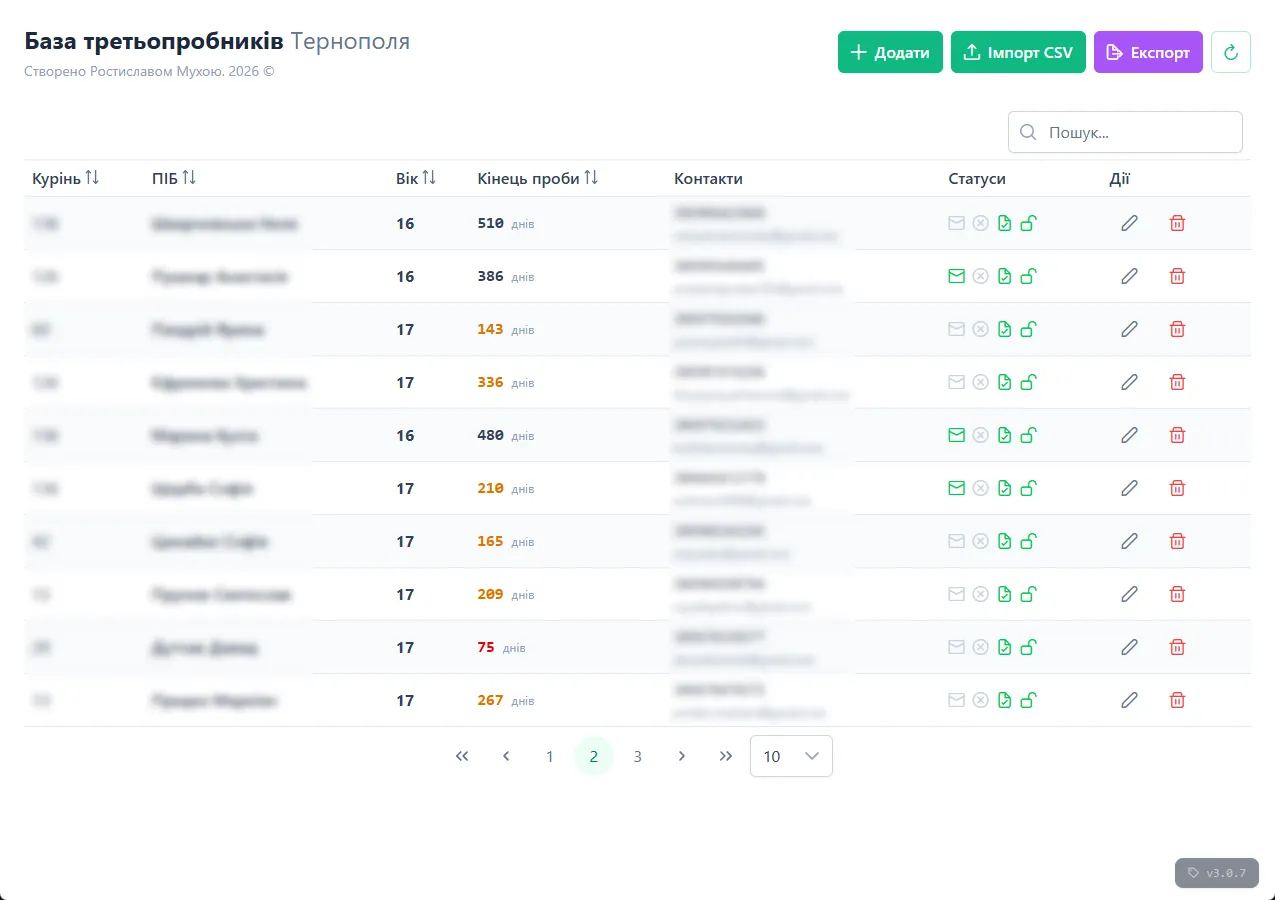Delete the row with 386 days remaining
This screenshot has width=1275, height=900.
pos(1177,276)
